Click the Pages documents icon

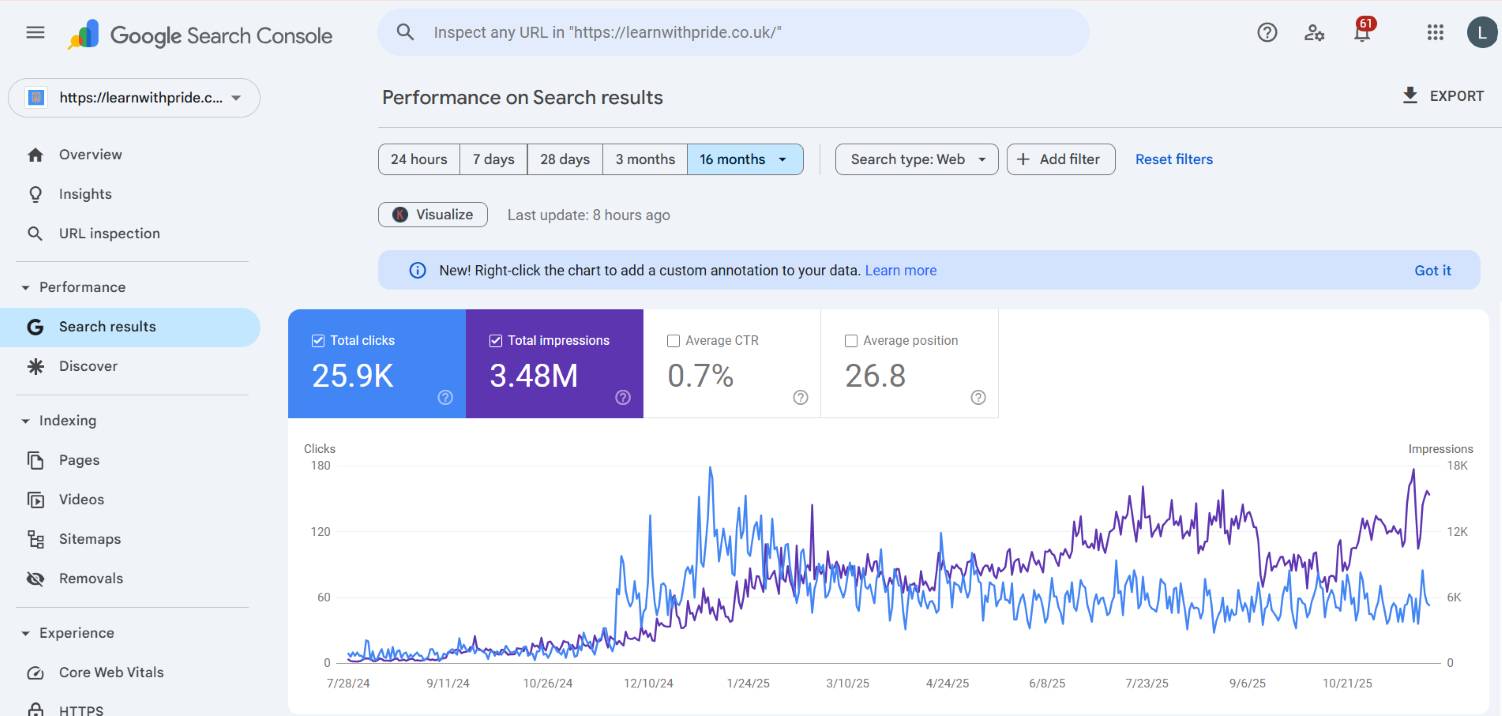(35, 460)
